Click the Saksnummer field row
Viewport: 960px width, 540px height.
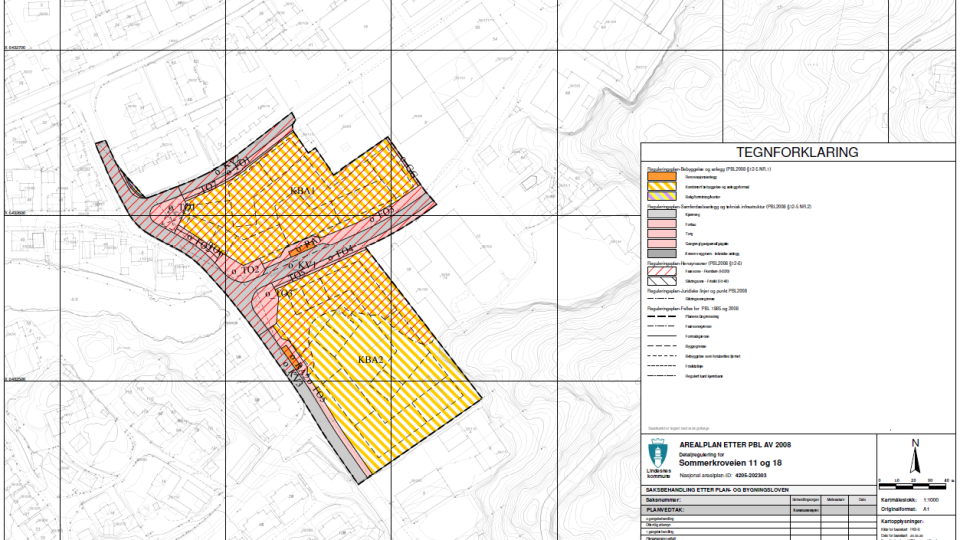pyautogui.click(x=665, y=498)
